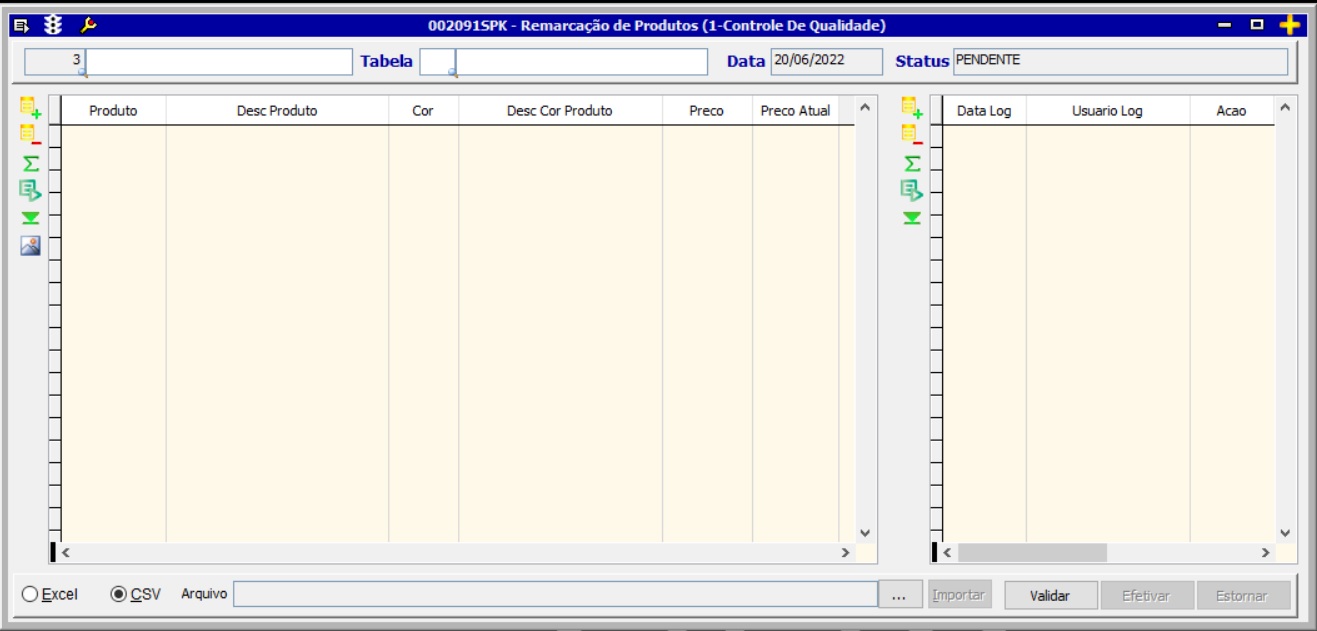Click the sum icon beside the log grid

point(911,163)
